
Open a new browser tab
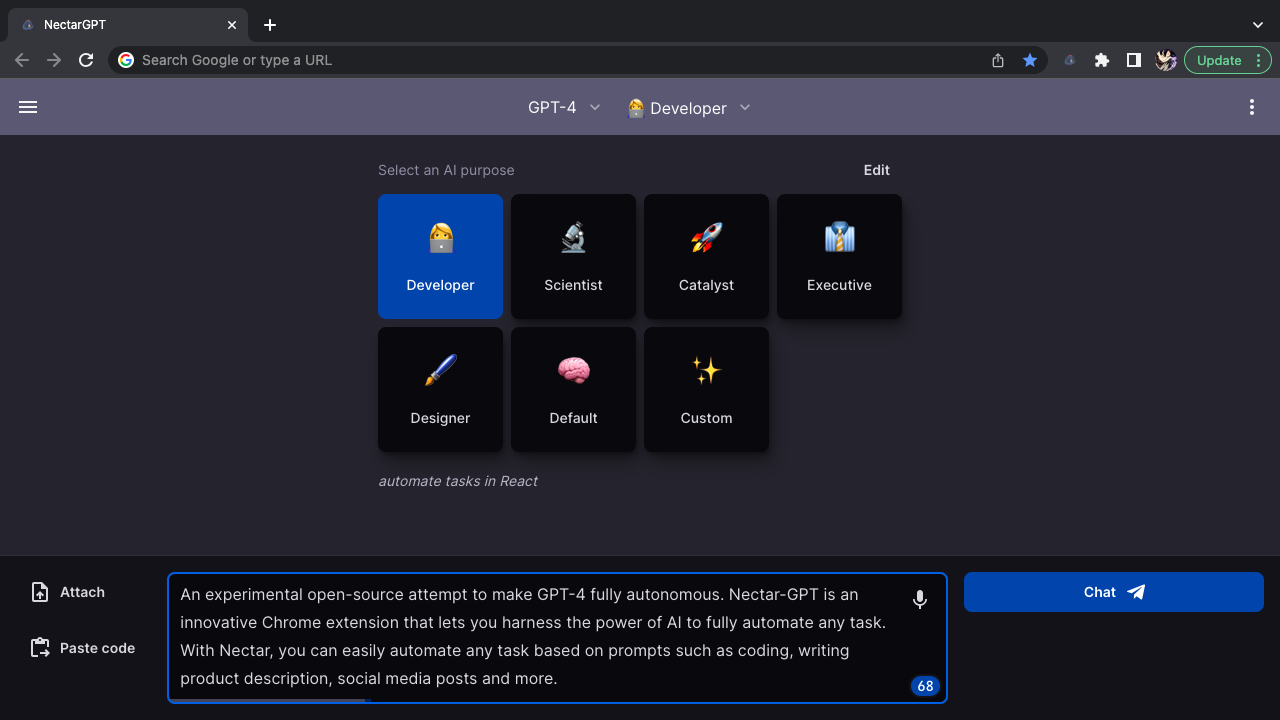[x=270, y=25]
